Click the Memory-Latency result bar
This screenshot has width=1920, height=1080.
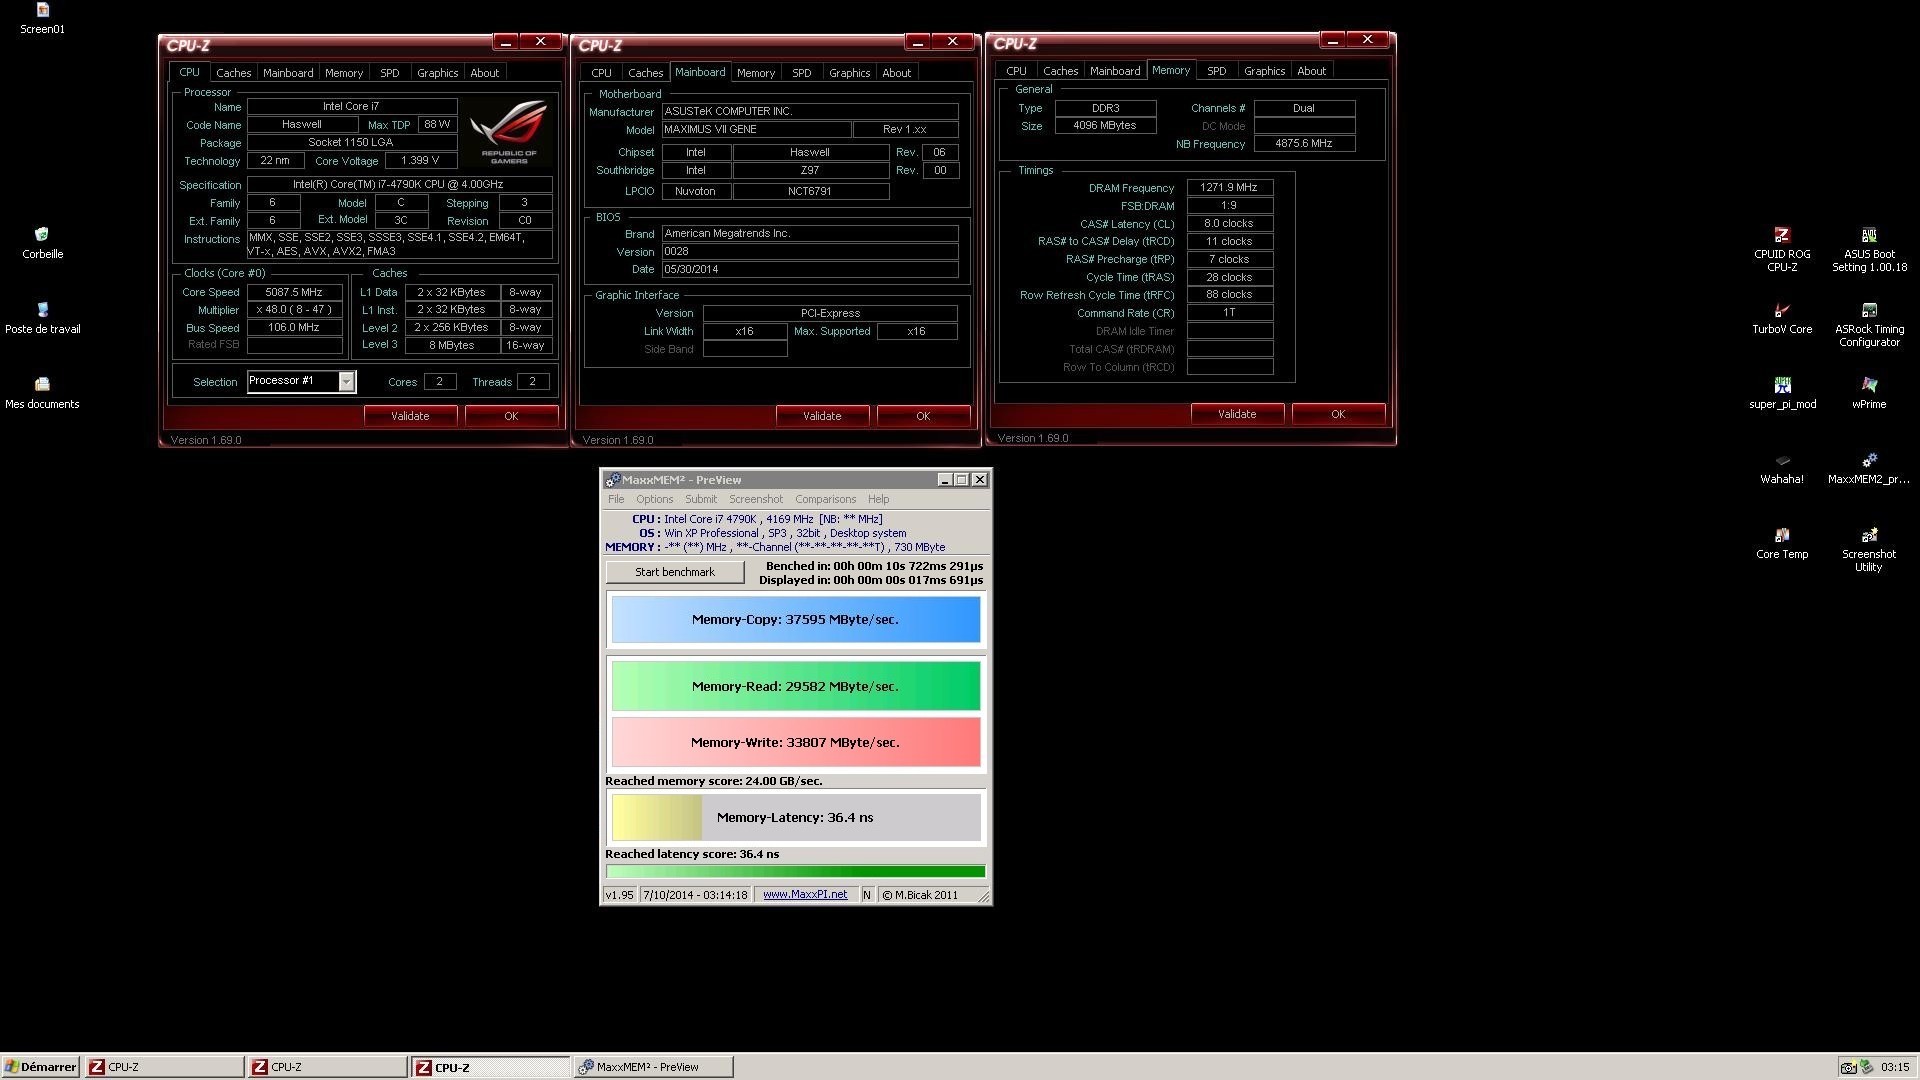click(796, 817)
